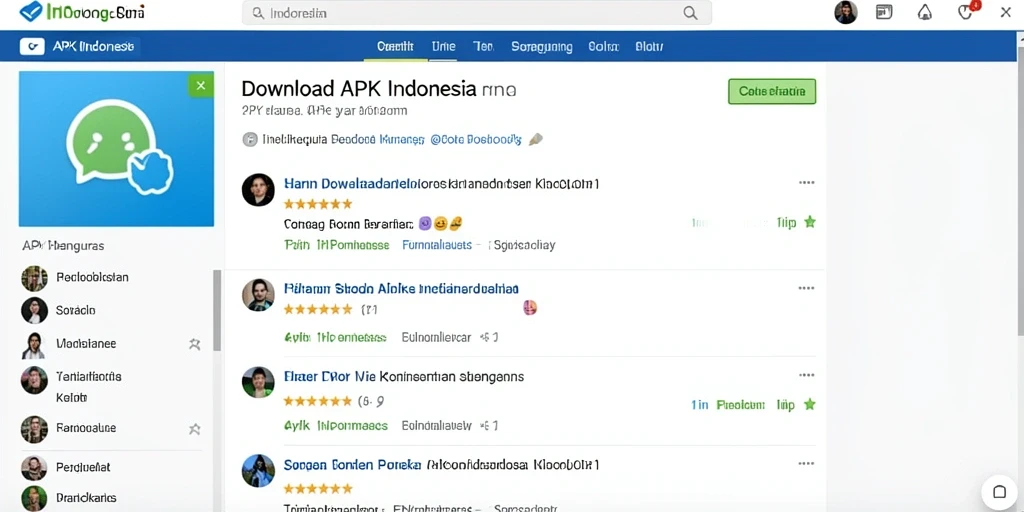Open Songen Bonden Poreka review title

[x=441, y=464]
